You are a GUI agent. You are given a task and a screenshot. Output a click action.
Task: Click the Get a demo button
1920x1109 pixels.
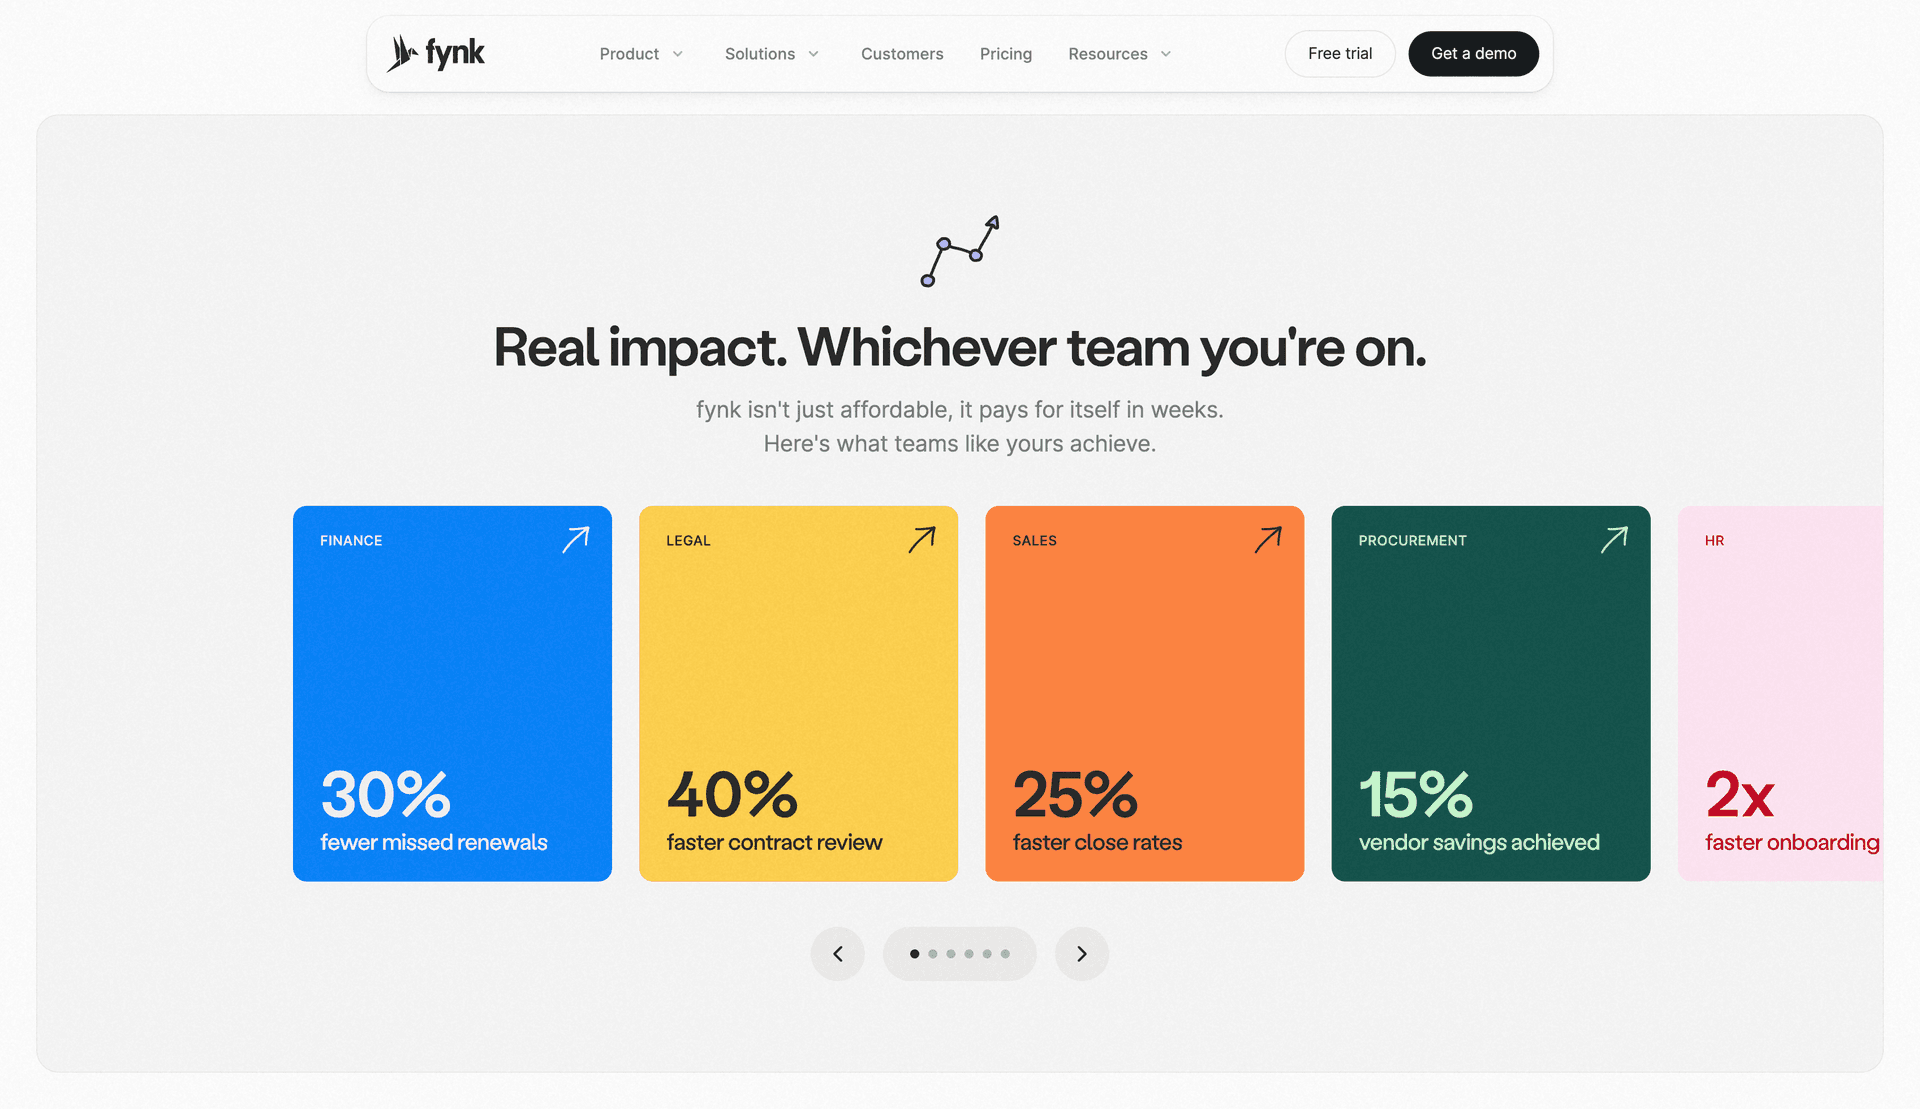[x=1473, y=53]
